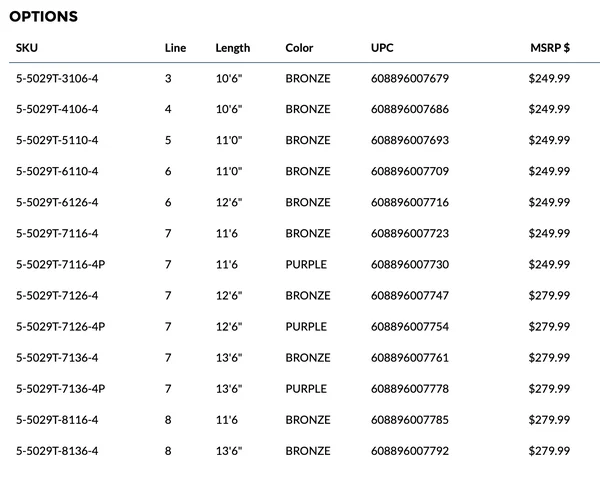Click the Length column header
The height and width of the screenshot is (492, 600).
(233, 48)
